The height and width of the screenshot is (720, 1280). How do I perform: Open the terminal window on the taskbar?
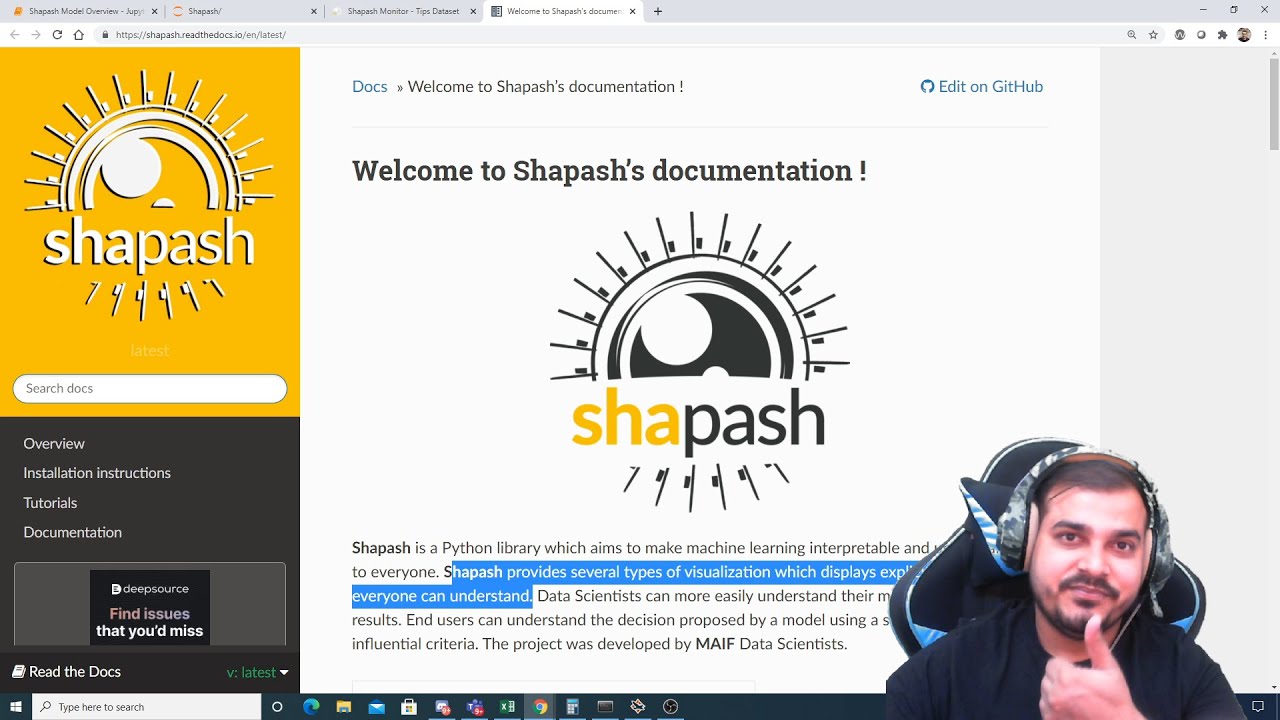(x=605, y=707)
